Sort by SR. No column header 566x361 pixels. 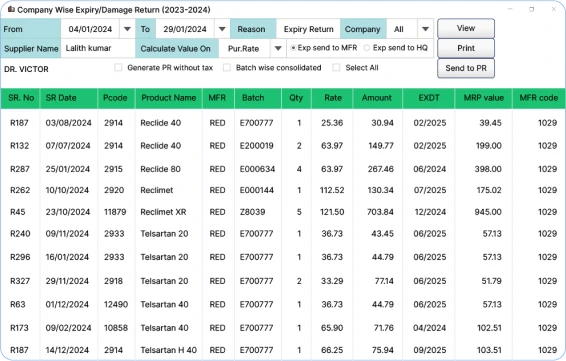[x=21, y=98]
